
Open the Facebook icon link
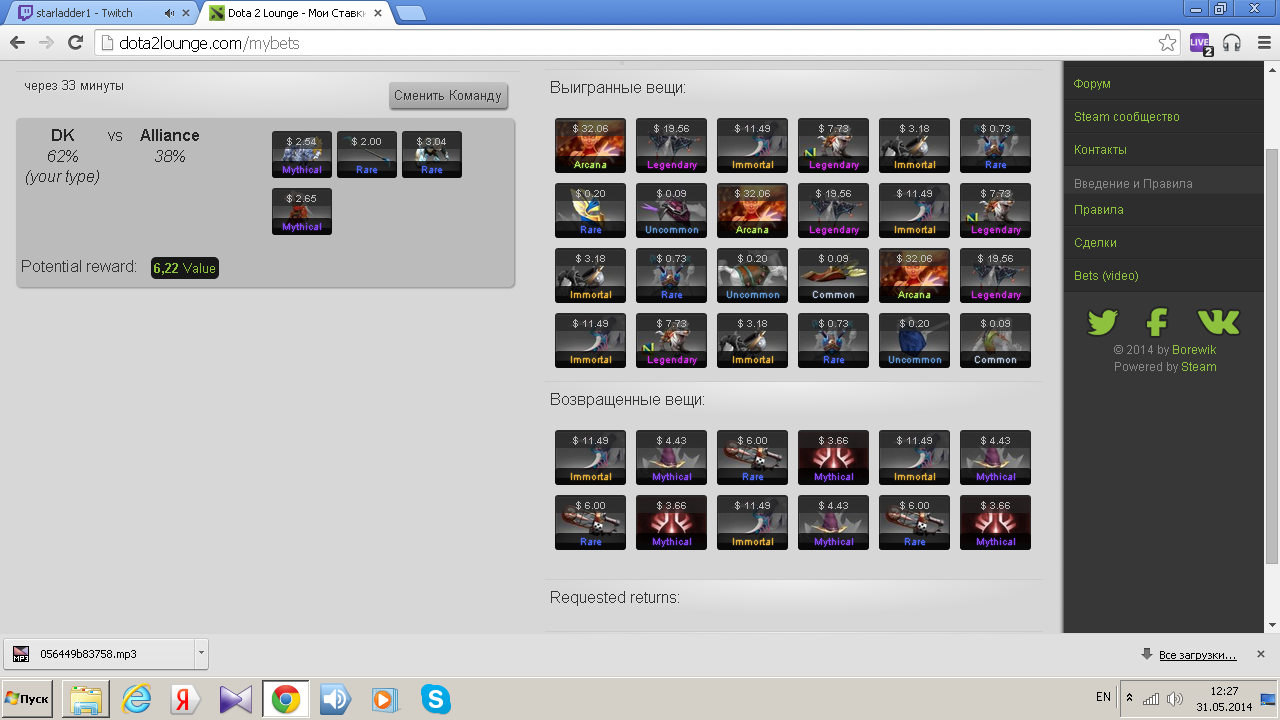coord(1157,322)
